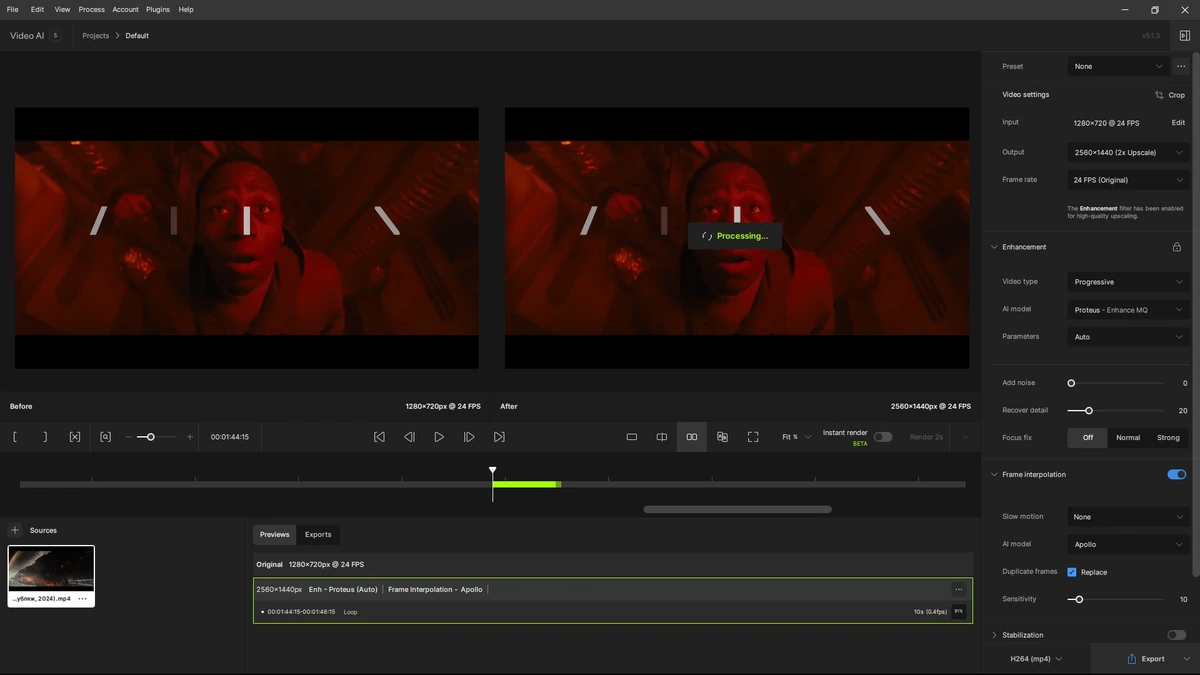The image size is (1200, 675).
Task: Open the File menu
Action: 12,9
